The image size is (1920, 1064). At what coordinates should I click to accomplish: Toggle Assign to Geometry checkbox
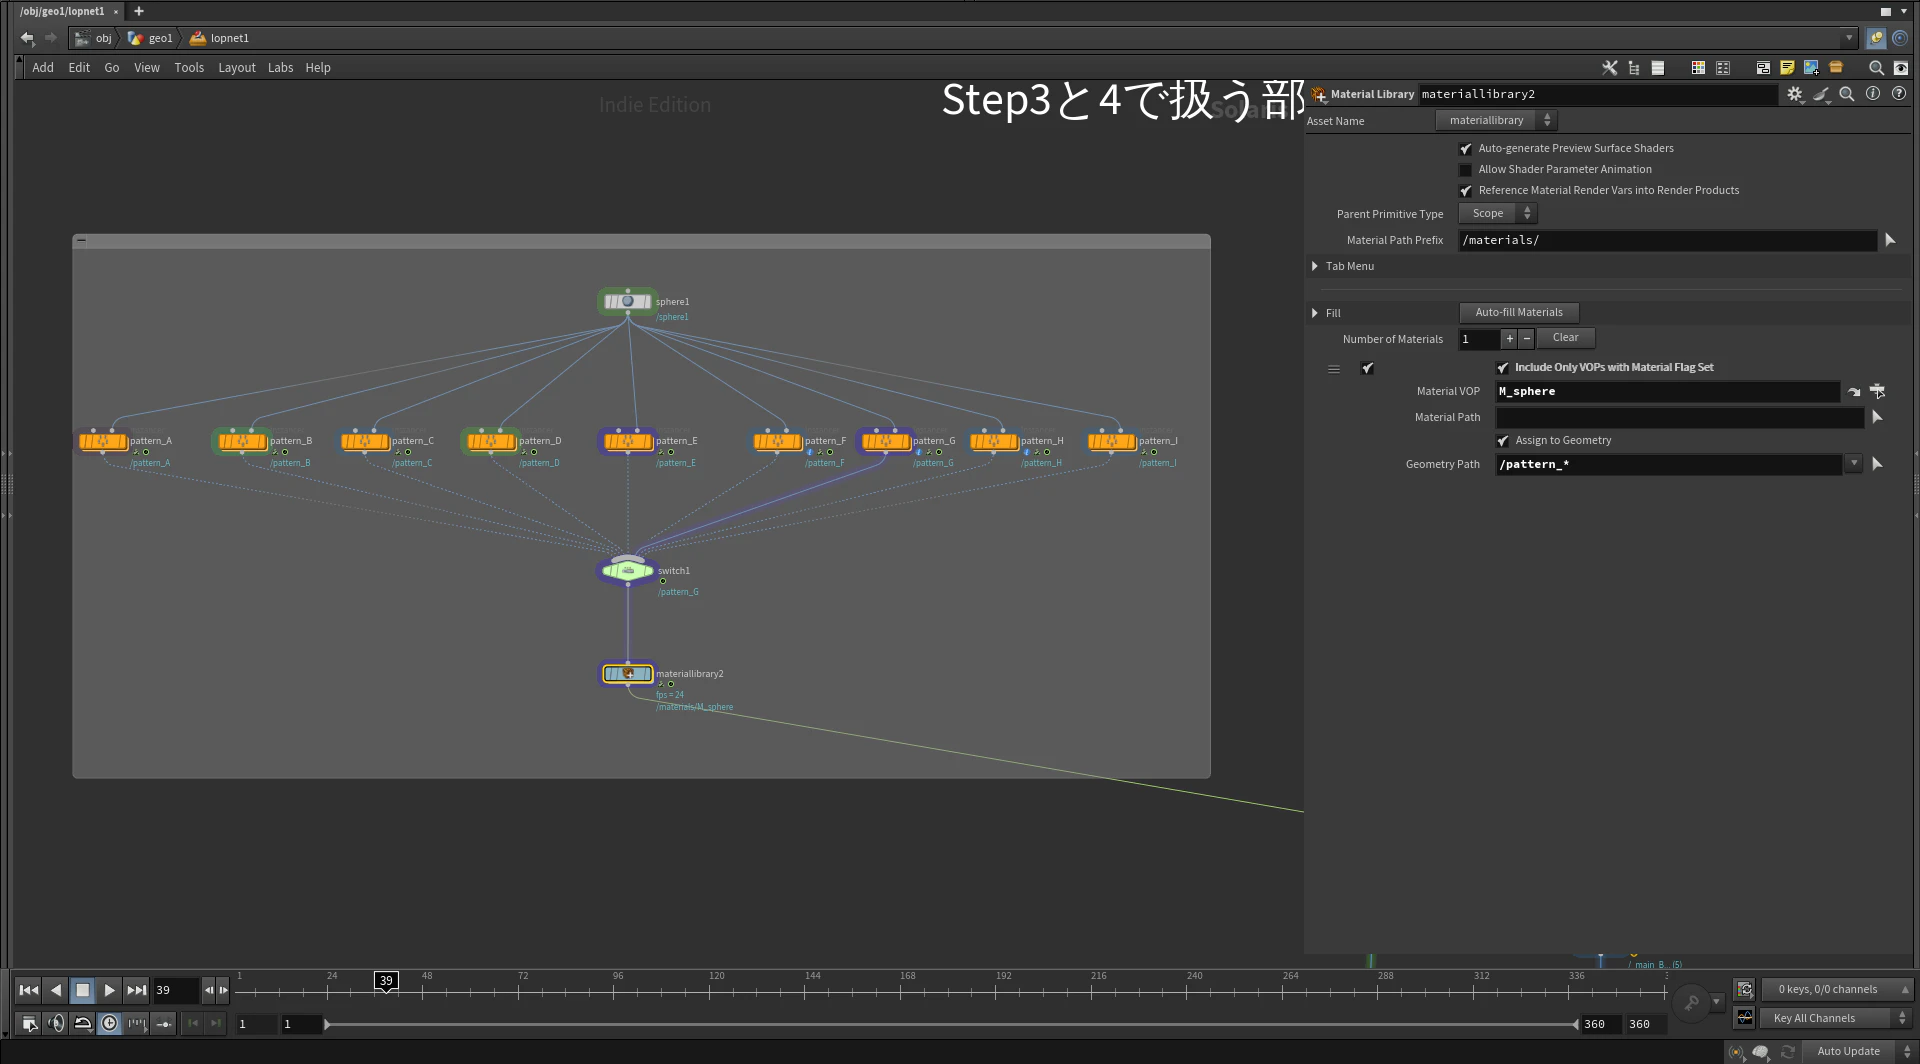tap(1502, 441)
